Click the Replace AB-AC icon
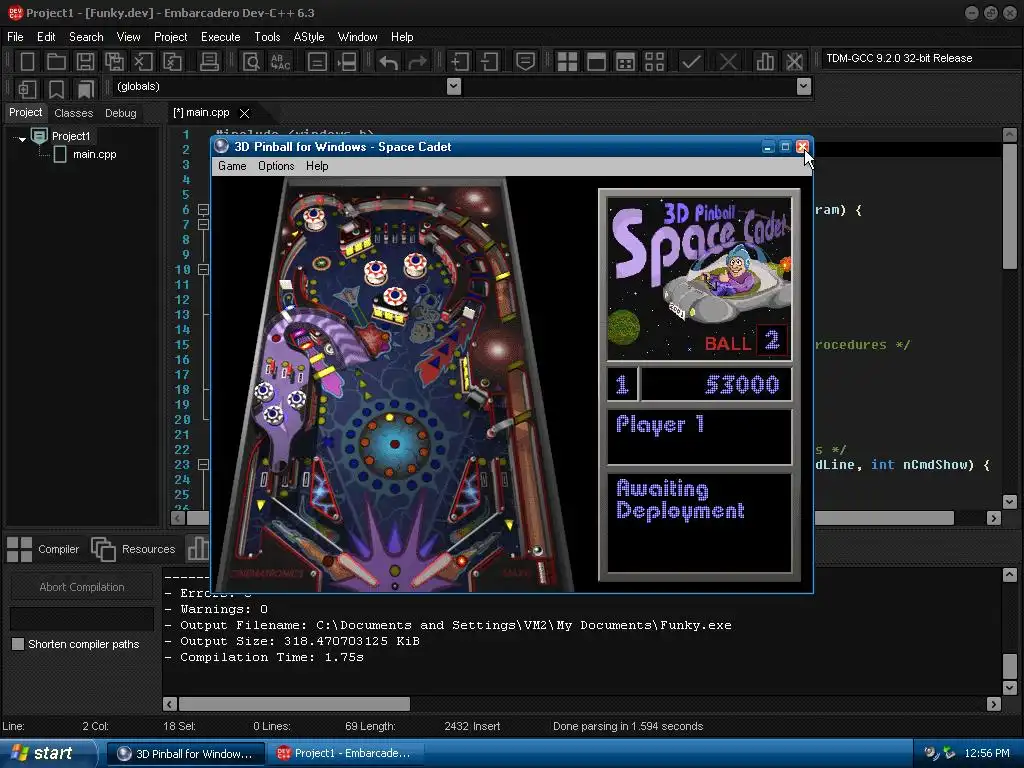 (280, 61)
